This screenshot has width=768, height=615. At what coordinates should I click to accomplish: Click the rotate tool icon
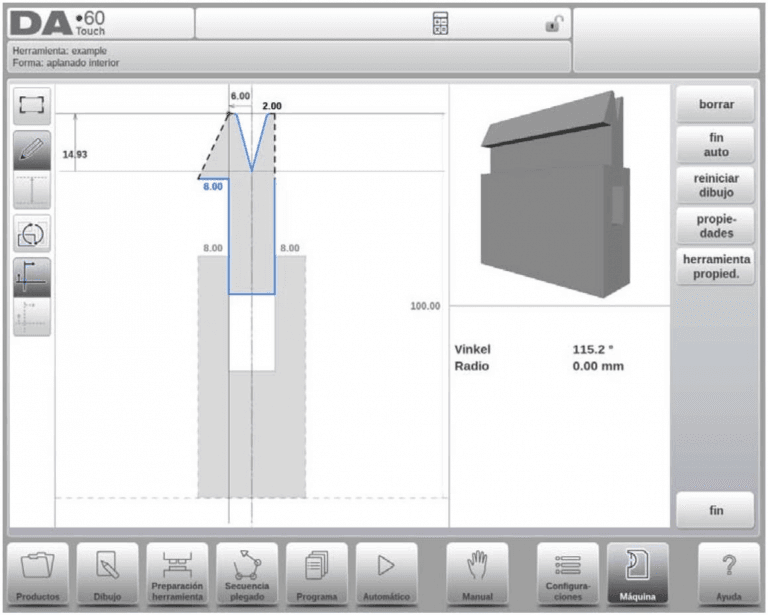coord(32,234)
